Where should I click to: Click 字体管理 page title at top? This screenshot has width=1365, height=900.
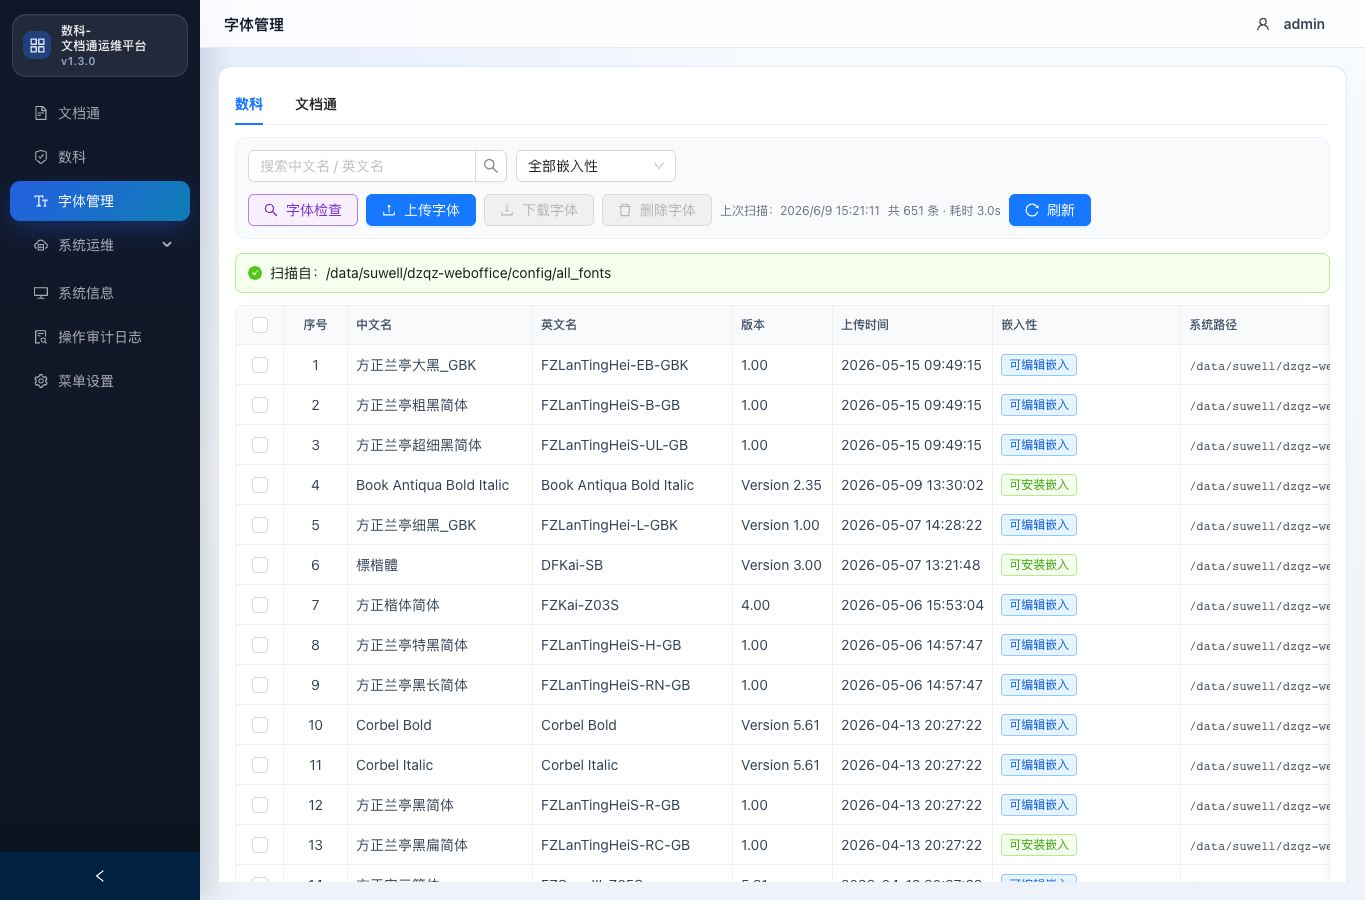coord(254,24)
